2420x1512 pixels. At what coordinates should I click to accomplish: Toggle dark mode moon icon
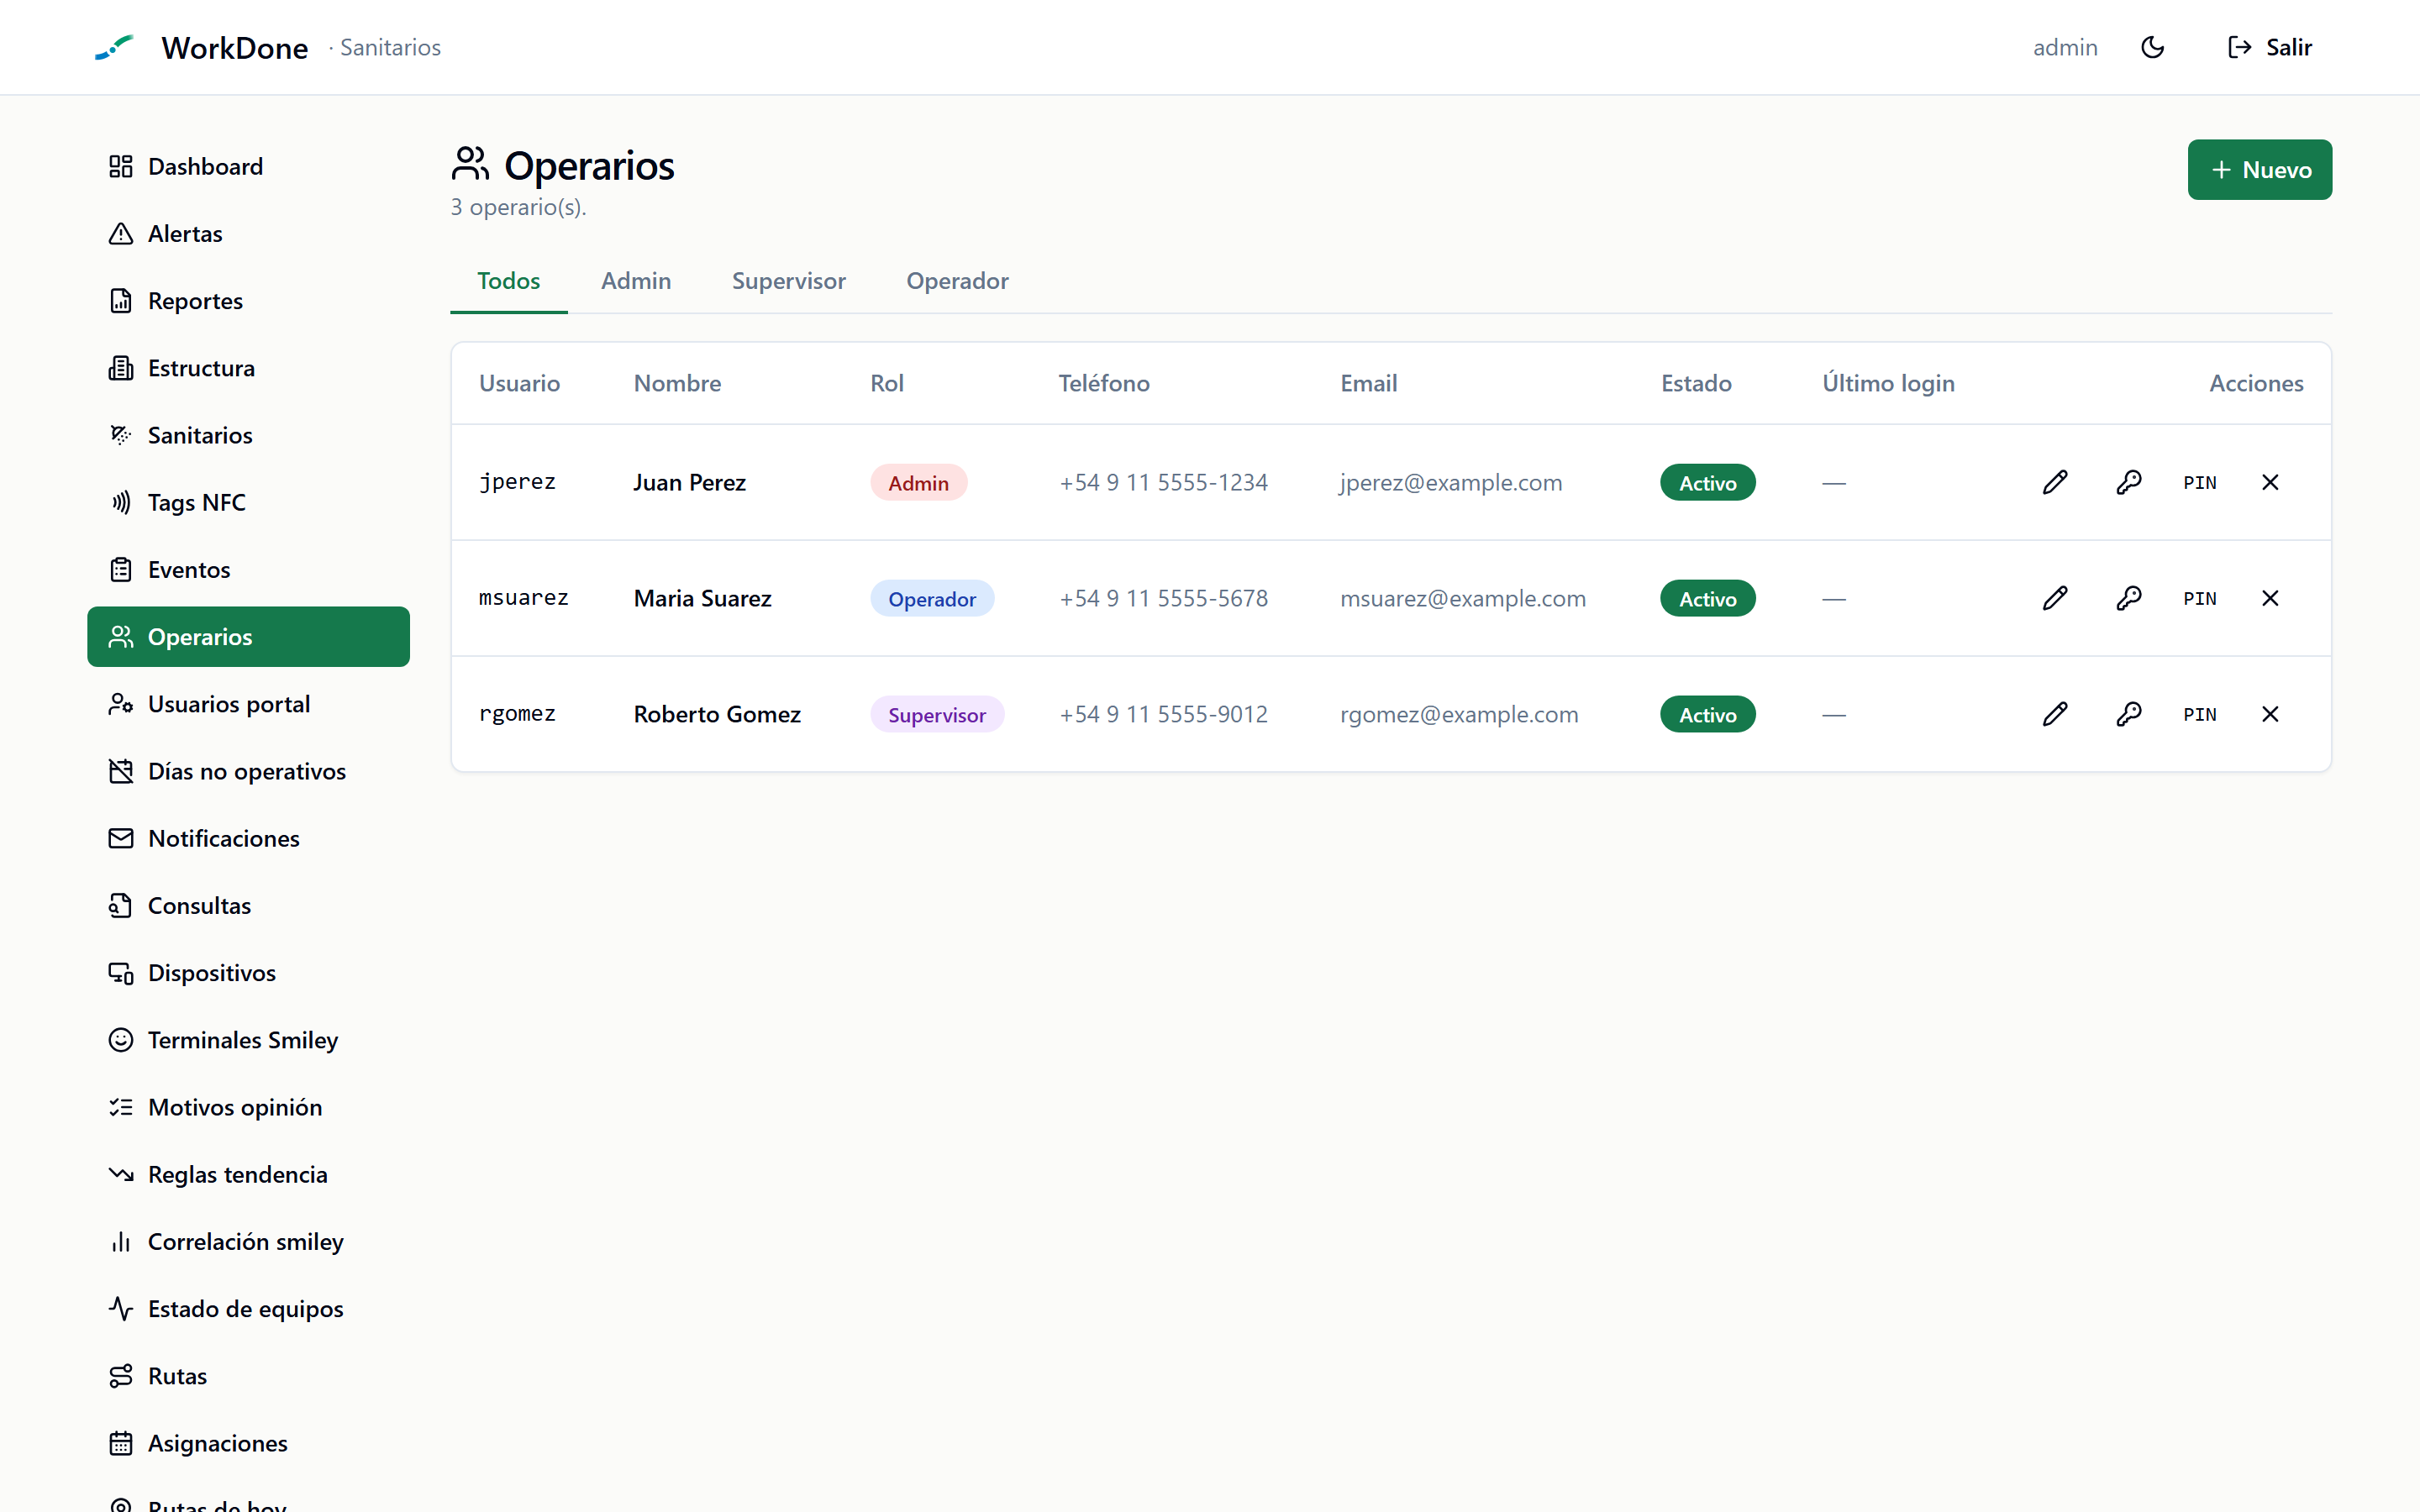tap(2152, 47)
